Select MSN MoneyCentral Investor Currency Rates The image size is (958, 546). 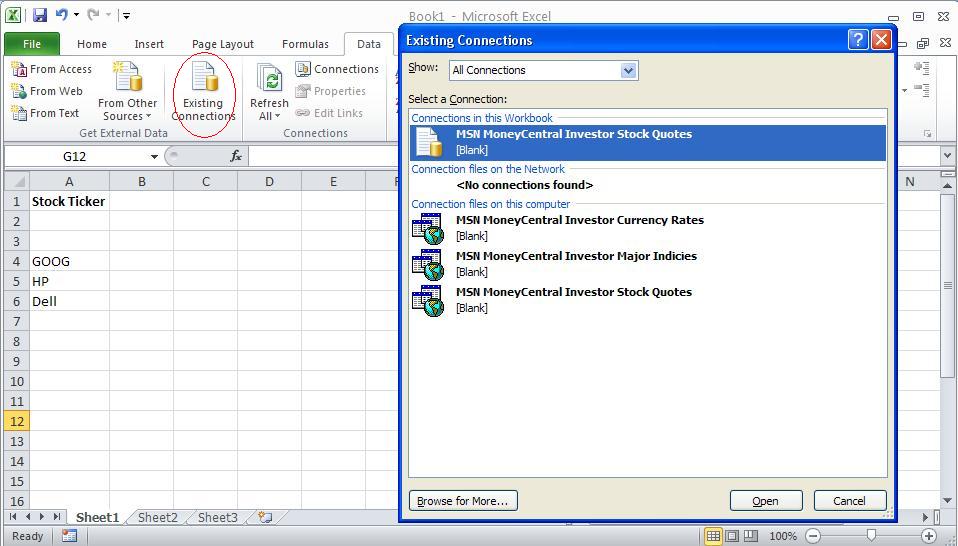(x=648, y=228)
